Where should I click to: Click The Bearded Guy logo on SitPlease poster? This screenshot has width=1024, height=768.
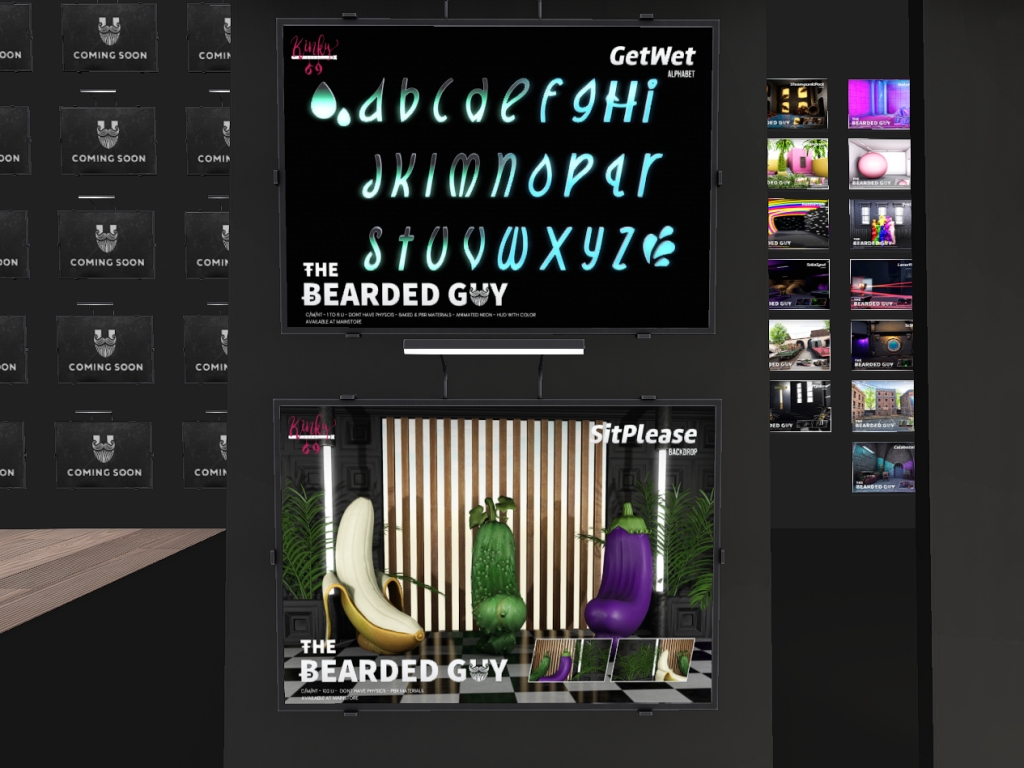coord(403,662)
